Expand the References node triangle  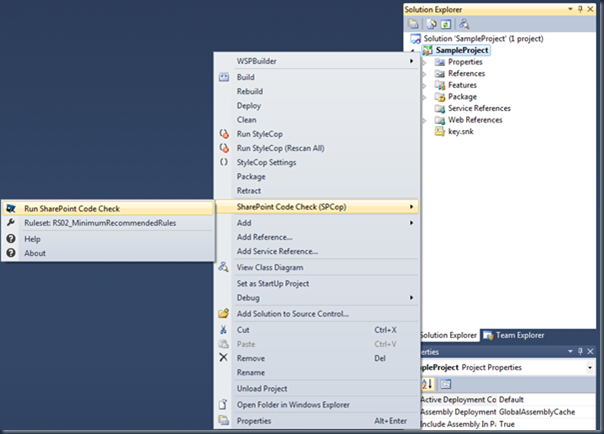(x=424, y=74)
